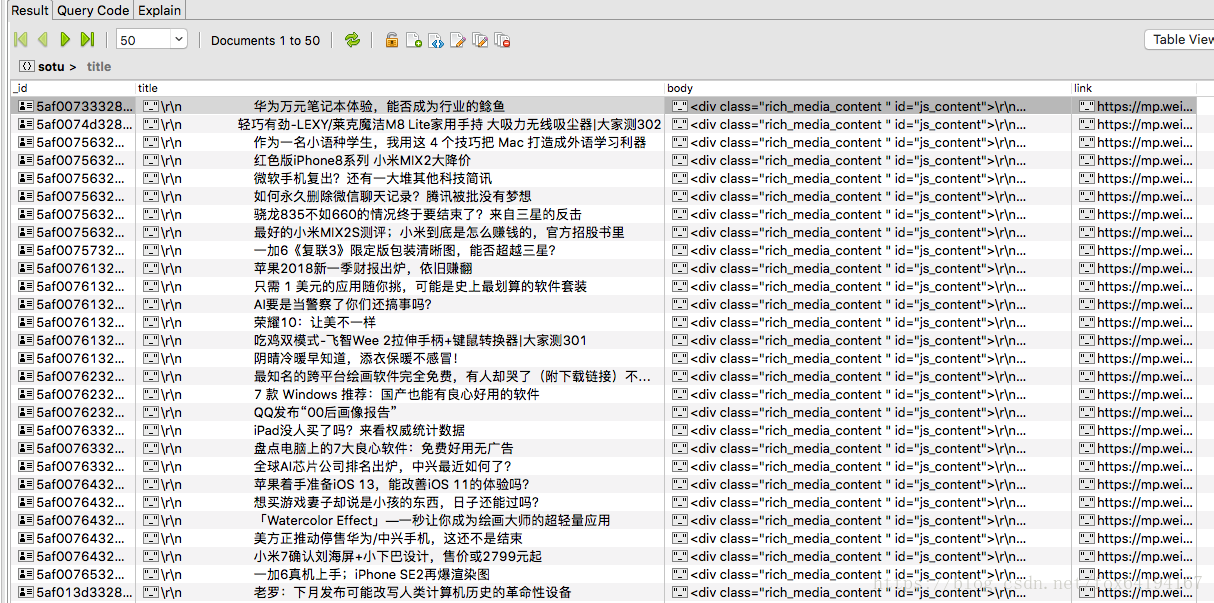The width and height of the screenshot is (1214, 603).
Task: Select title 小米7确认刘海屏+小下巴设计
Action: coord(398,556)
